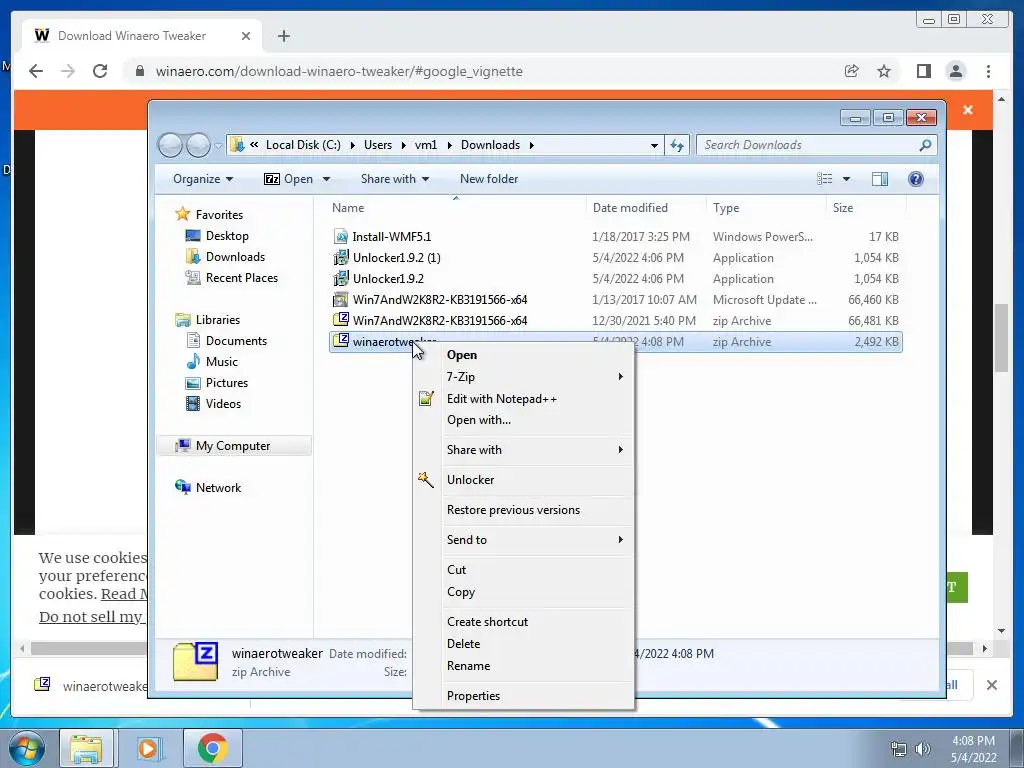Open the Documents library
1024x768 pixels.
point(236,341)
